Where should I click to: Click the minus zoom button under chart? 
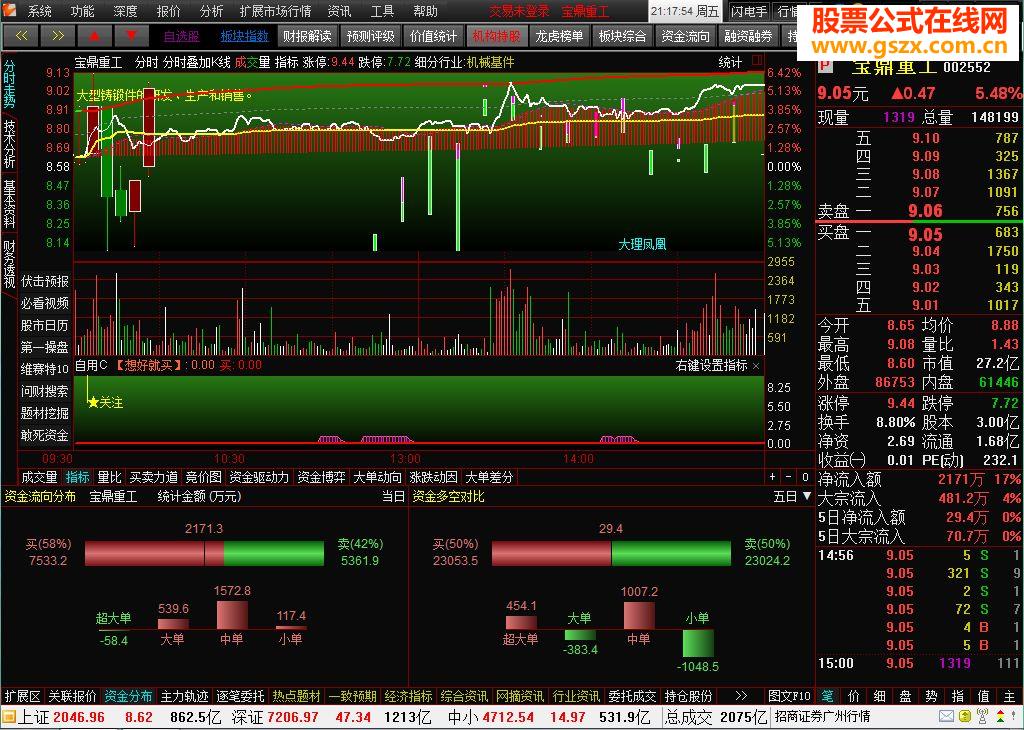789,477
